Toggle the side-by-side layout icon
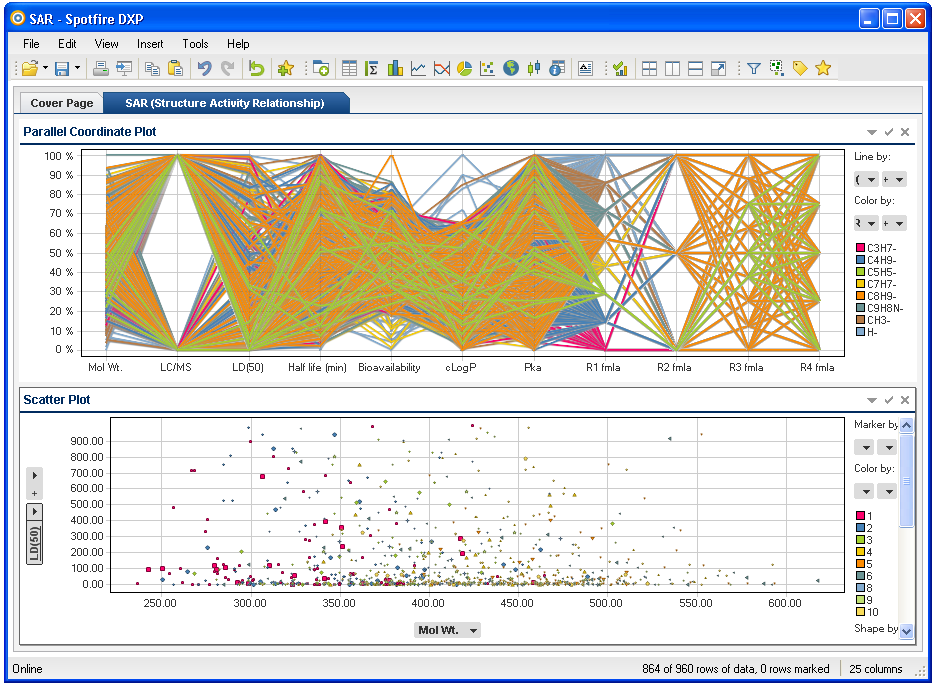This screenshot has width=937, height=686. coord(672,69)
